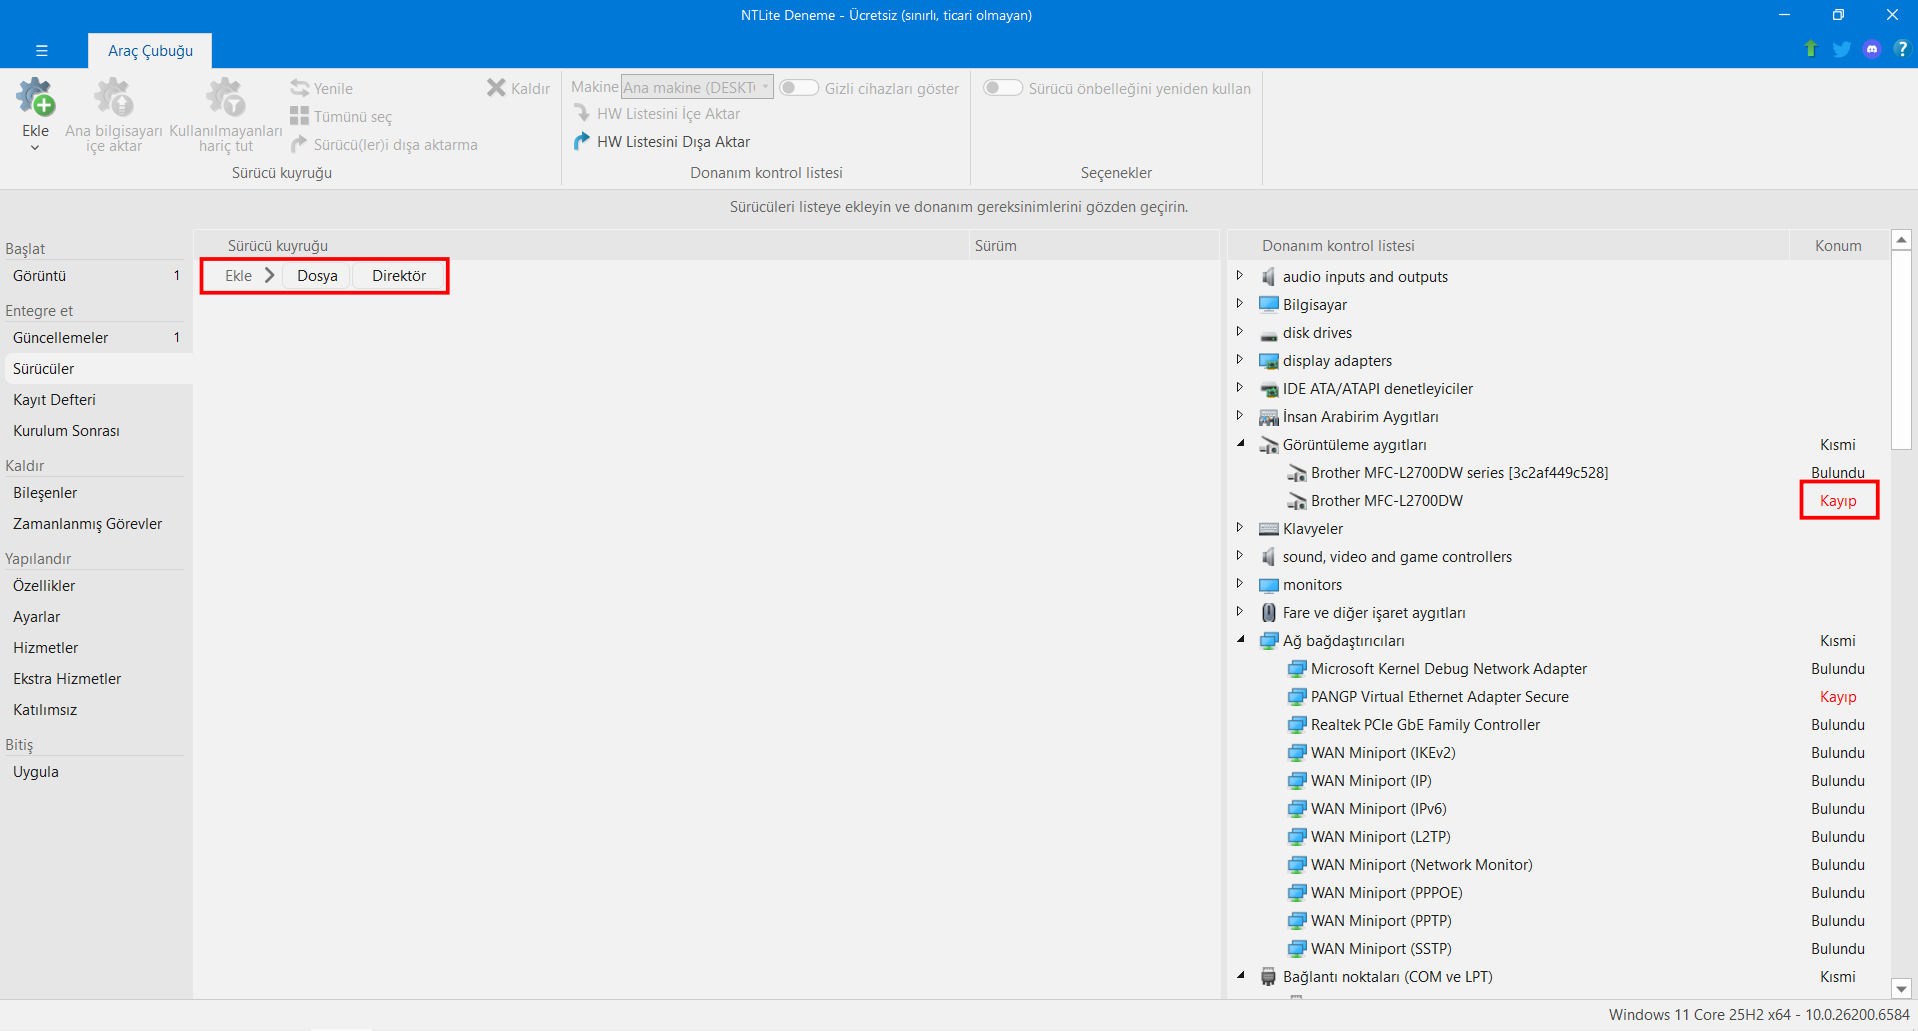The image size is (1918, 1031).
Task: Click the audio inputs and outputs speaker icon
Action: click(1269, 276)
